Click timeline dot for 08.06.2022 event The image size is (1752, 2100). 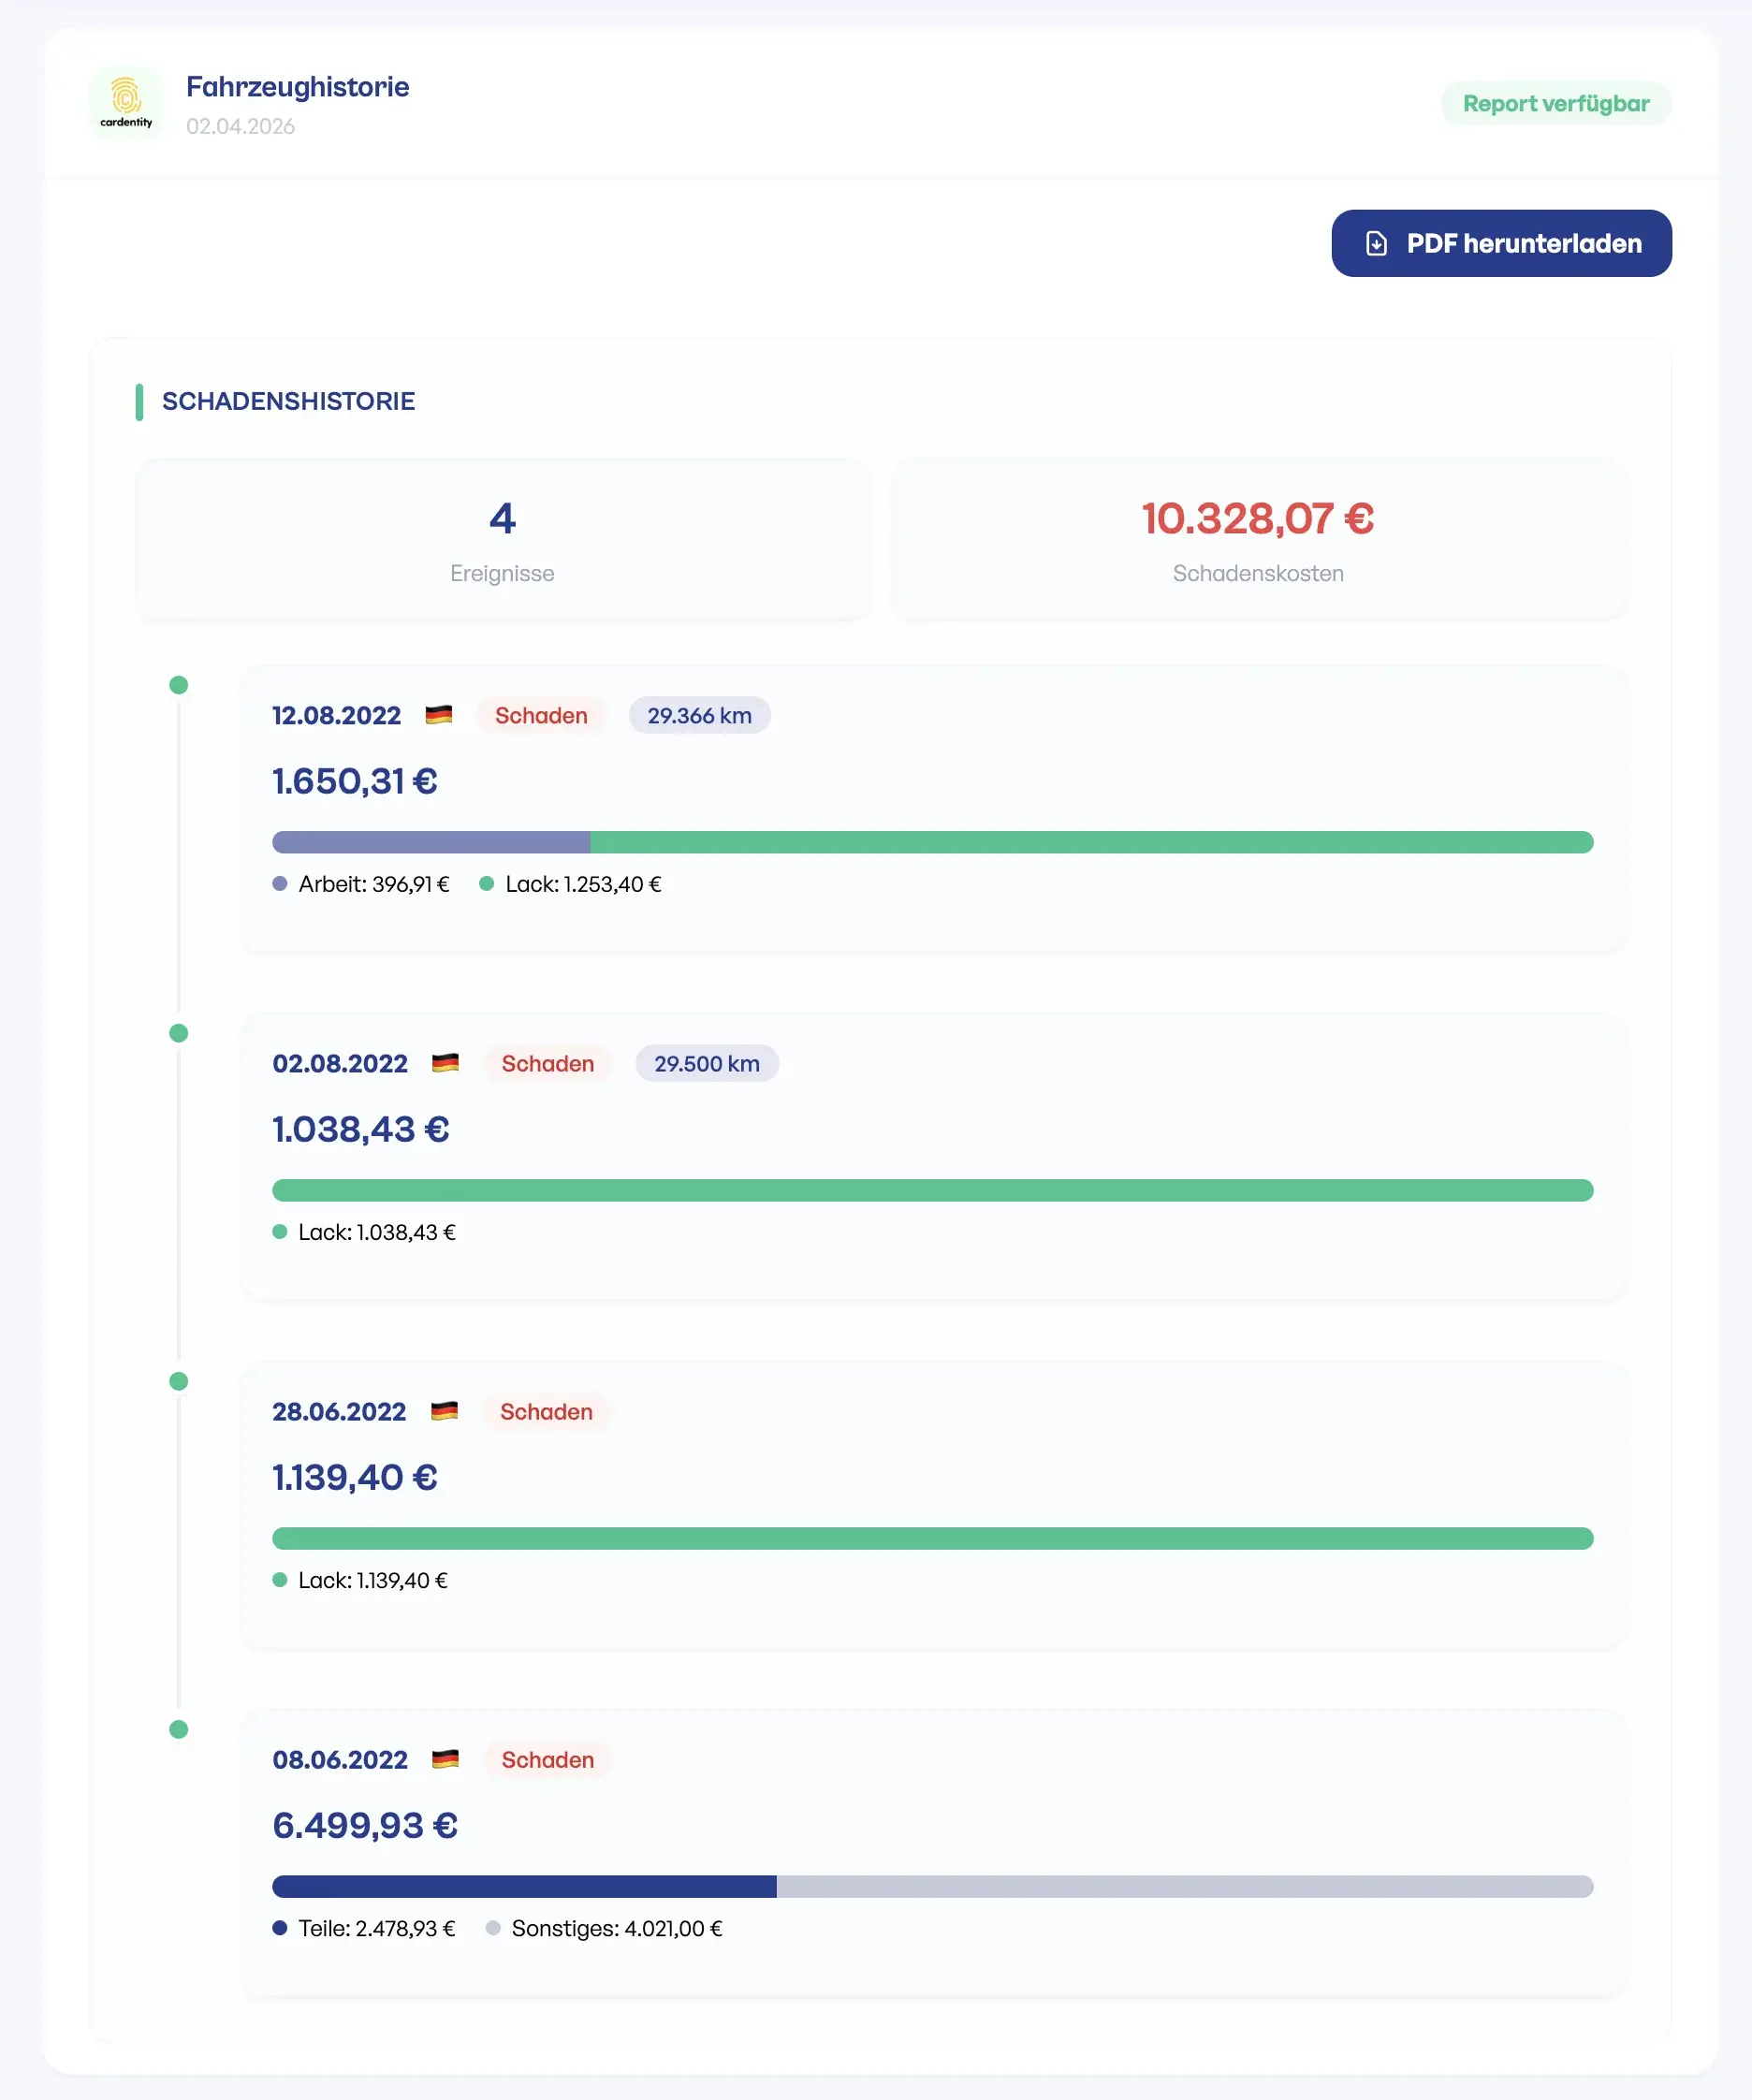179,1729
